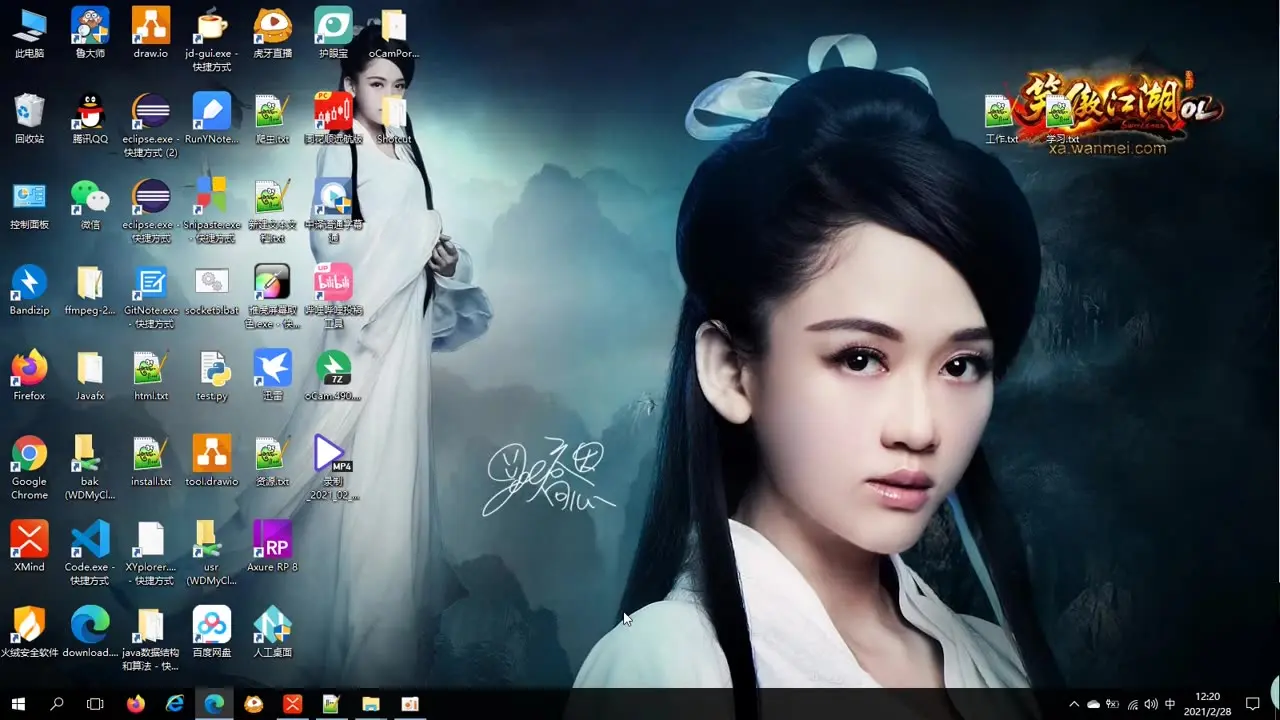
Task: Select the Axure RP 8 desktop icon
Action: pos(272,546)
